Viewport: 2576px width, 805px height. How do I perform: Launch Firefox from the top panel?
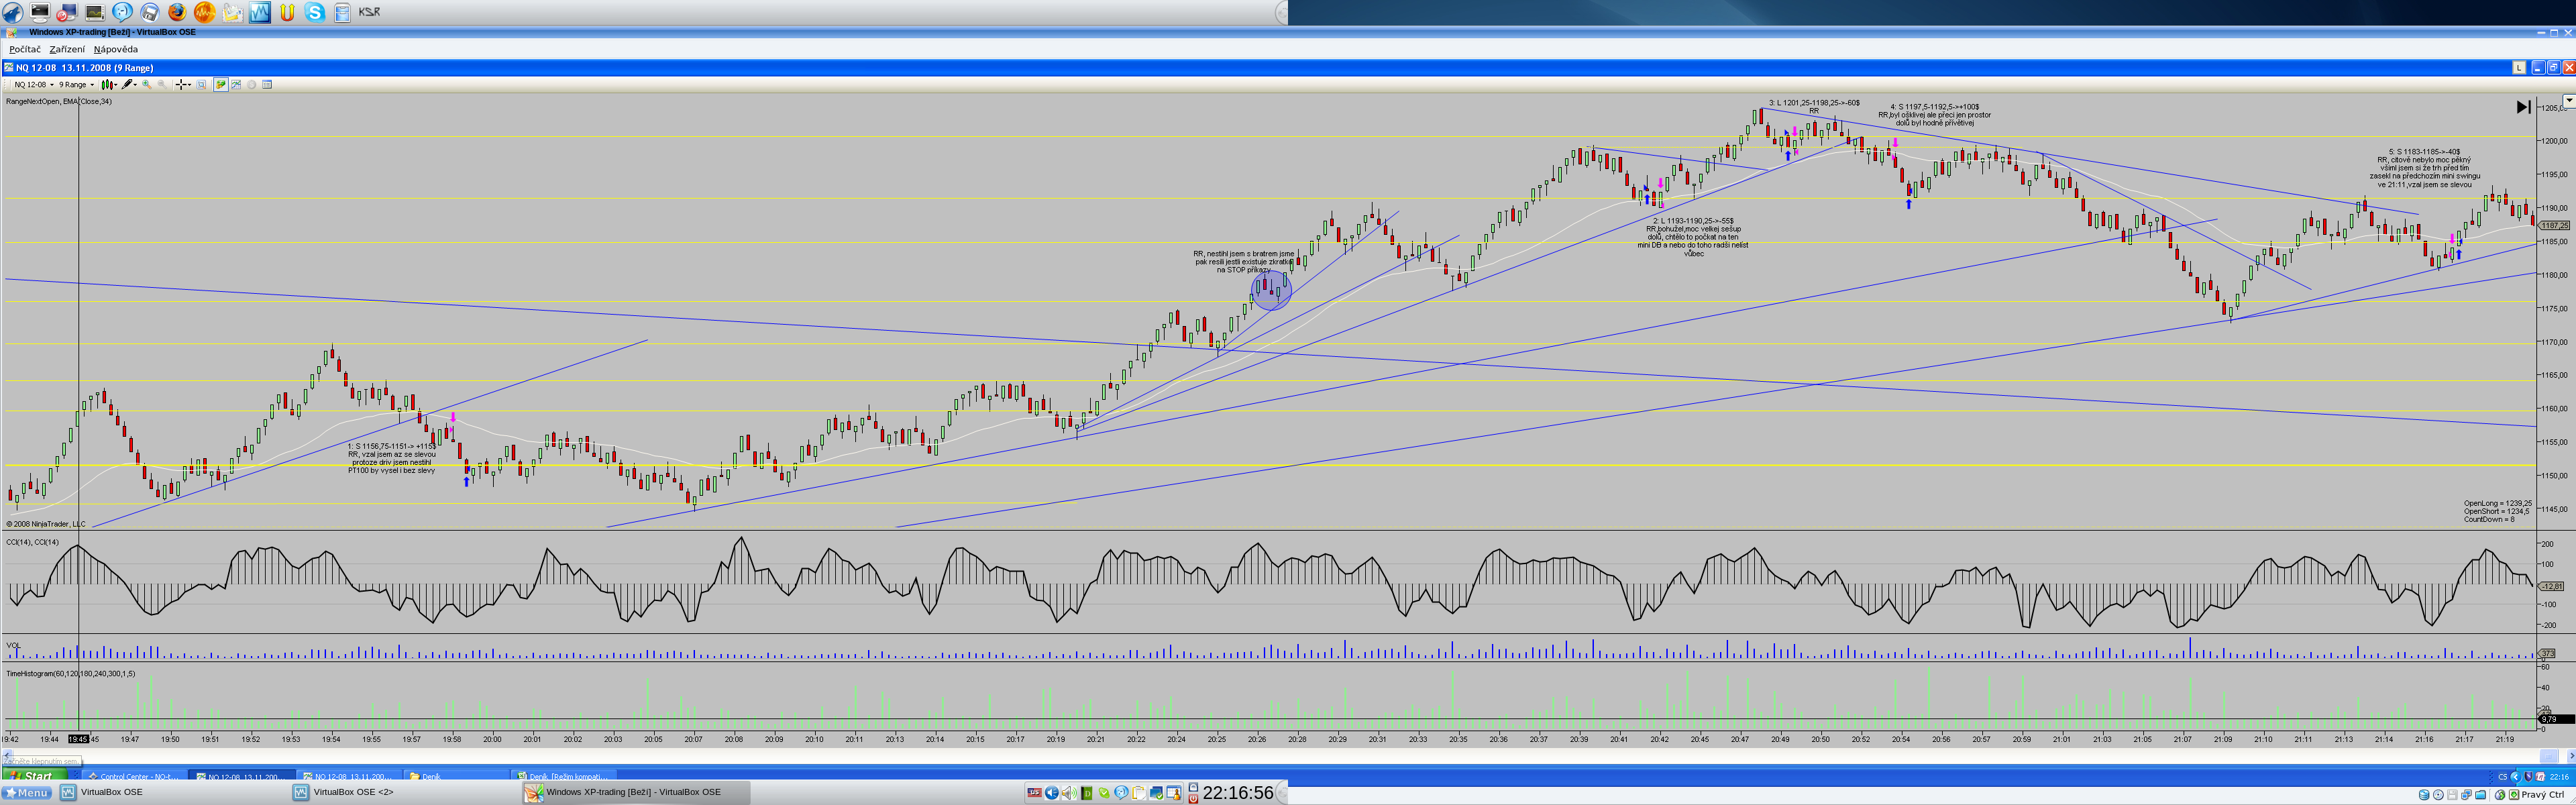click(176, 12)
